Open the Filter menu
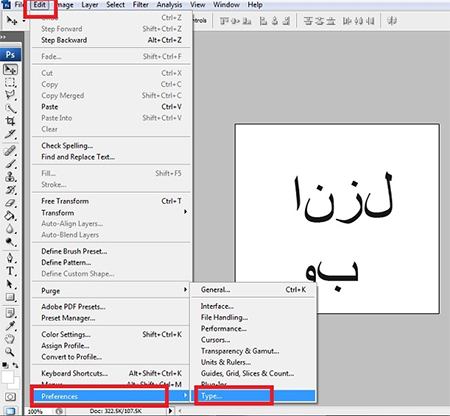This screenshot has height=416, width=450. tap(141, 5)
